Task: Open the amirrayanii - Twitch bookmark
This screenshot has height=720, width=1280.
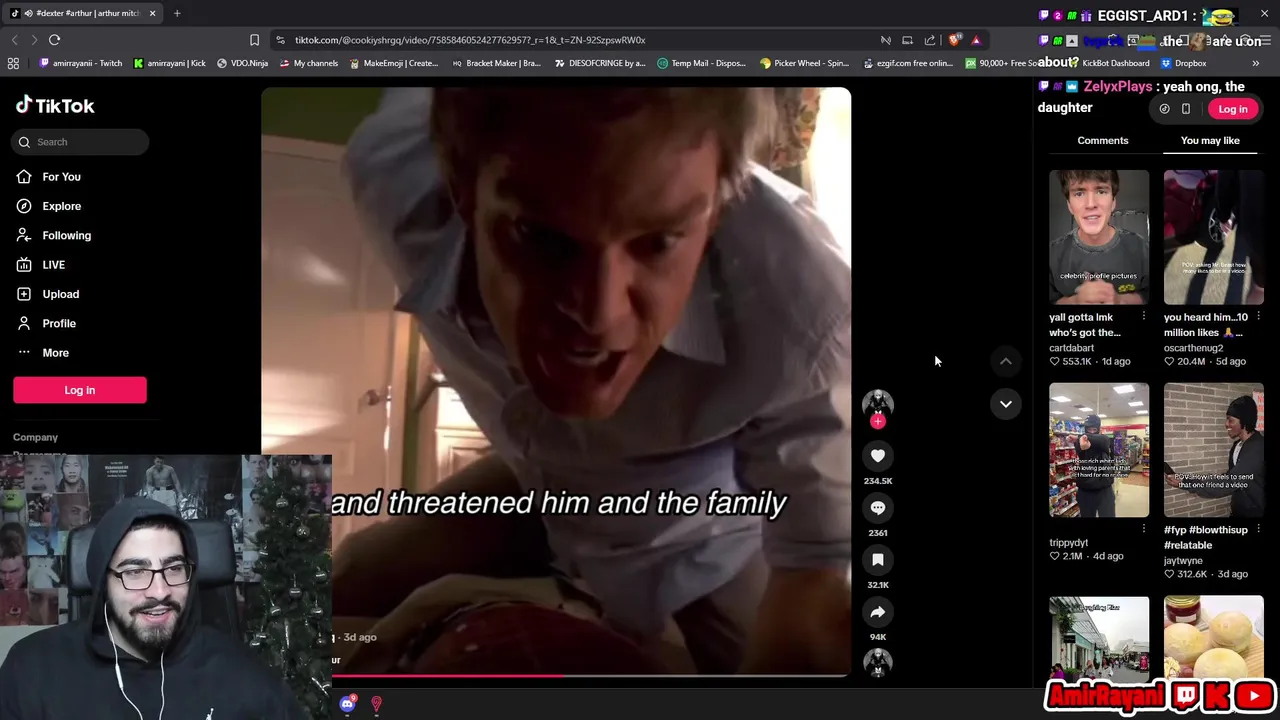Action: tap(81, 63)
